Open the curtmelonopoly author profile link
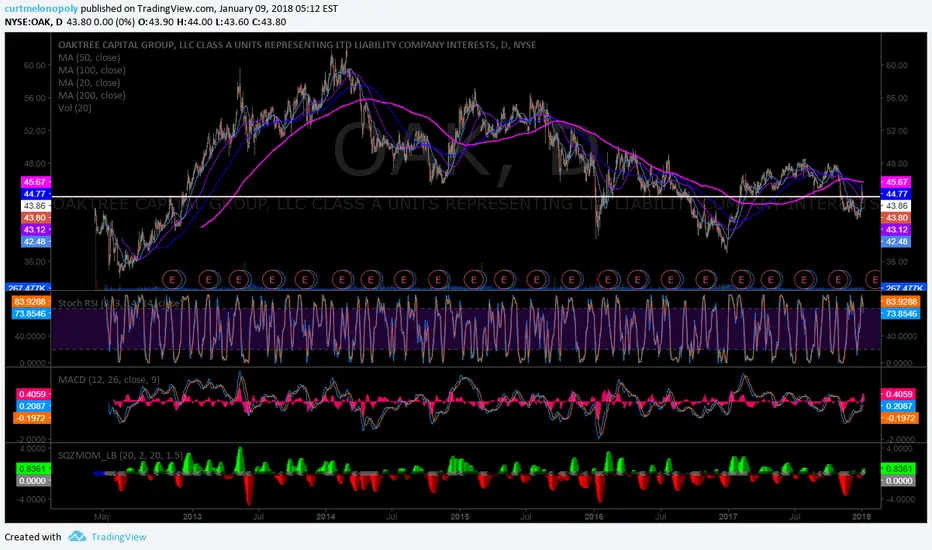This screenshot has height=550, width=932. pyautogui.click(x=41, y=8)
